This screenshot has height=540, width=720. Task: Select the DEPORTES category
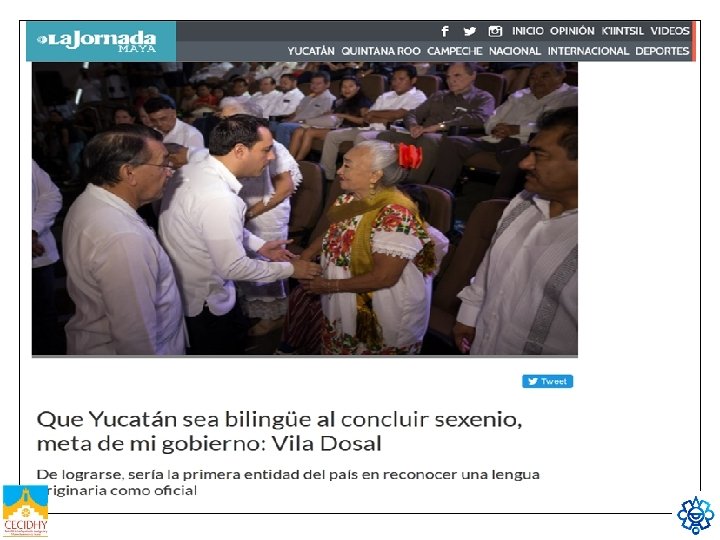click(662, 51)
